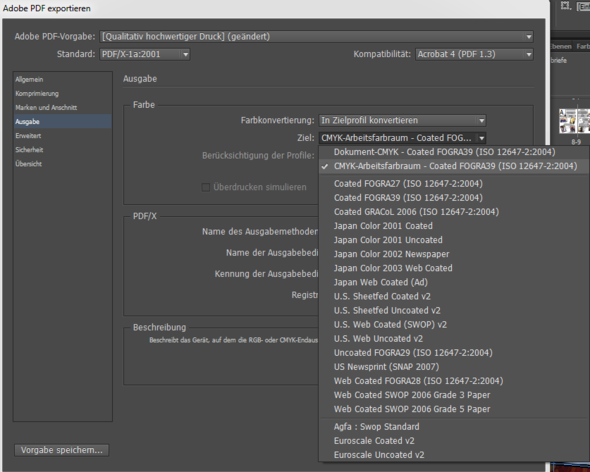Select Web Coated SWOP 2006 Grade 3 Paper
The image size is (590, 472).
(x=454, y=395)
